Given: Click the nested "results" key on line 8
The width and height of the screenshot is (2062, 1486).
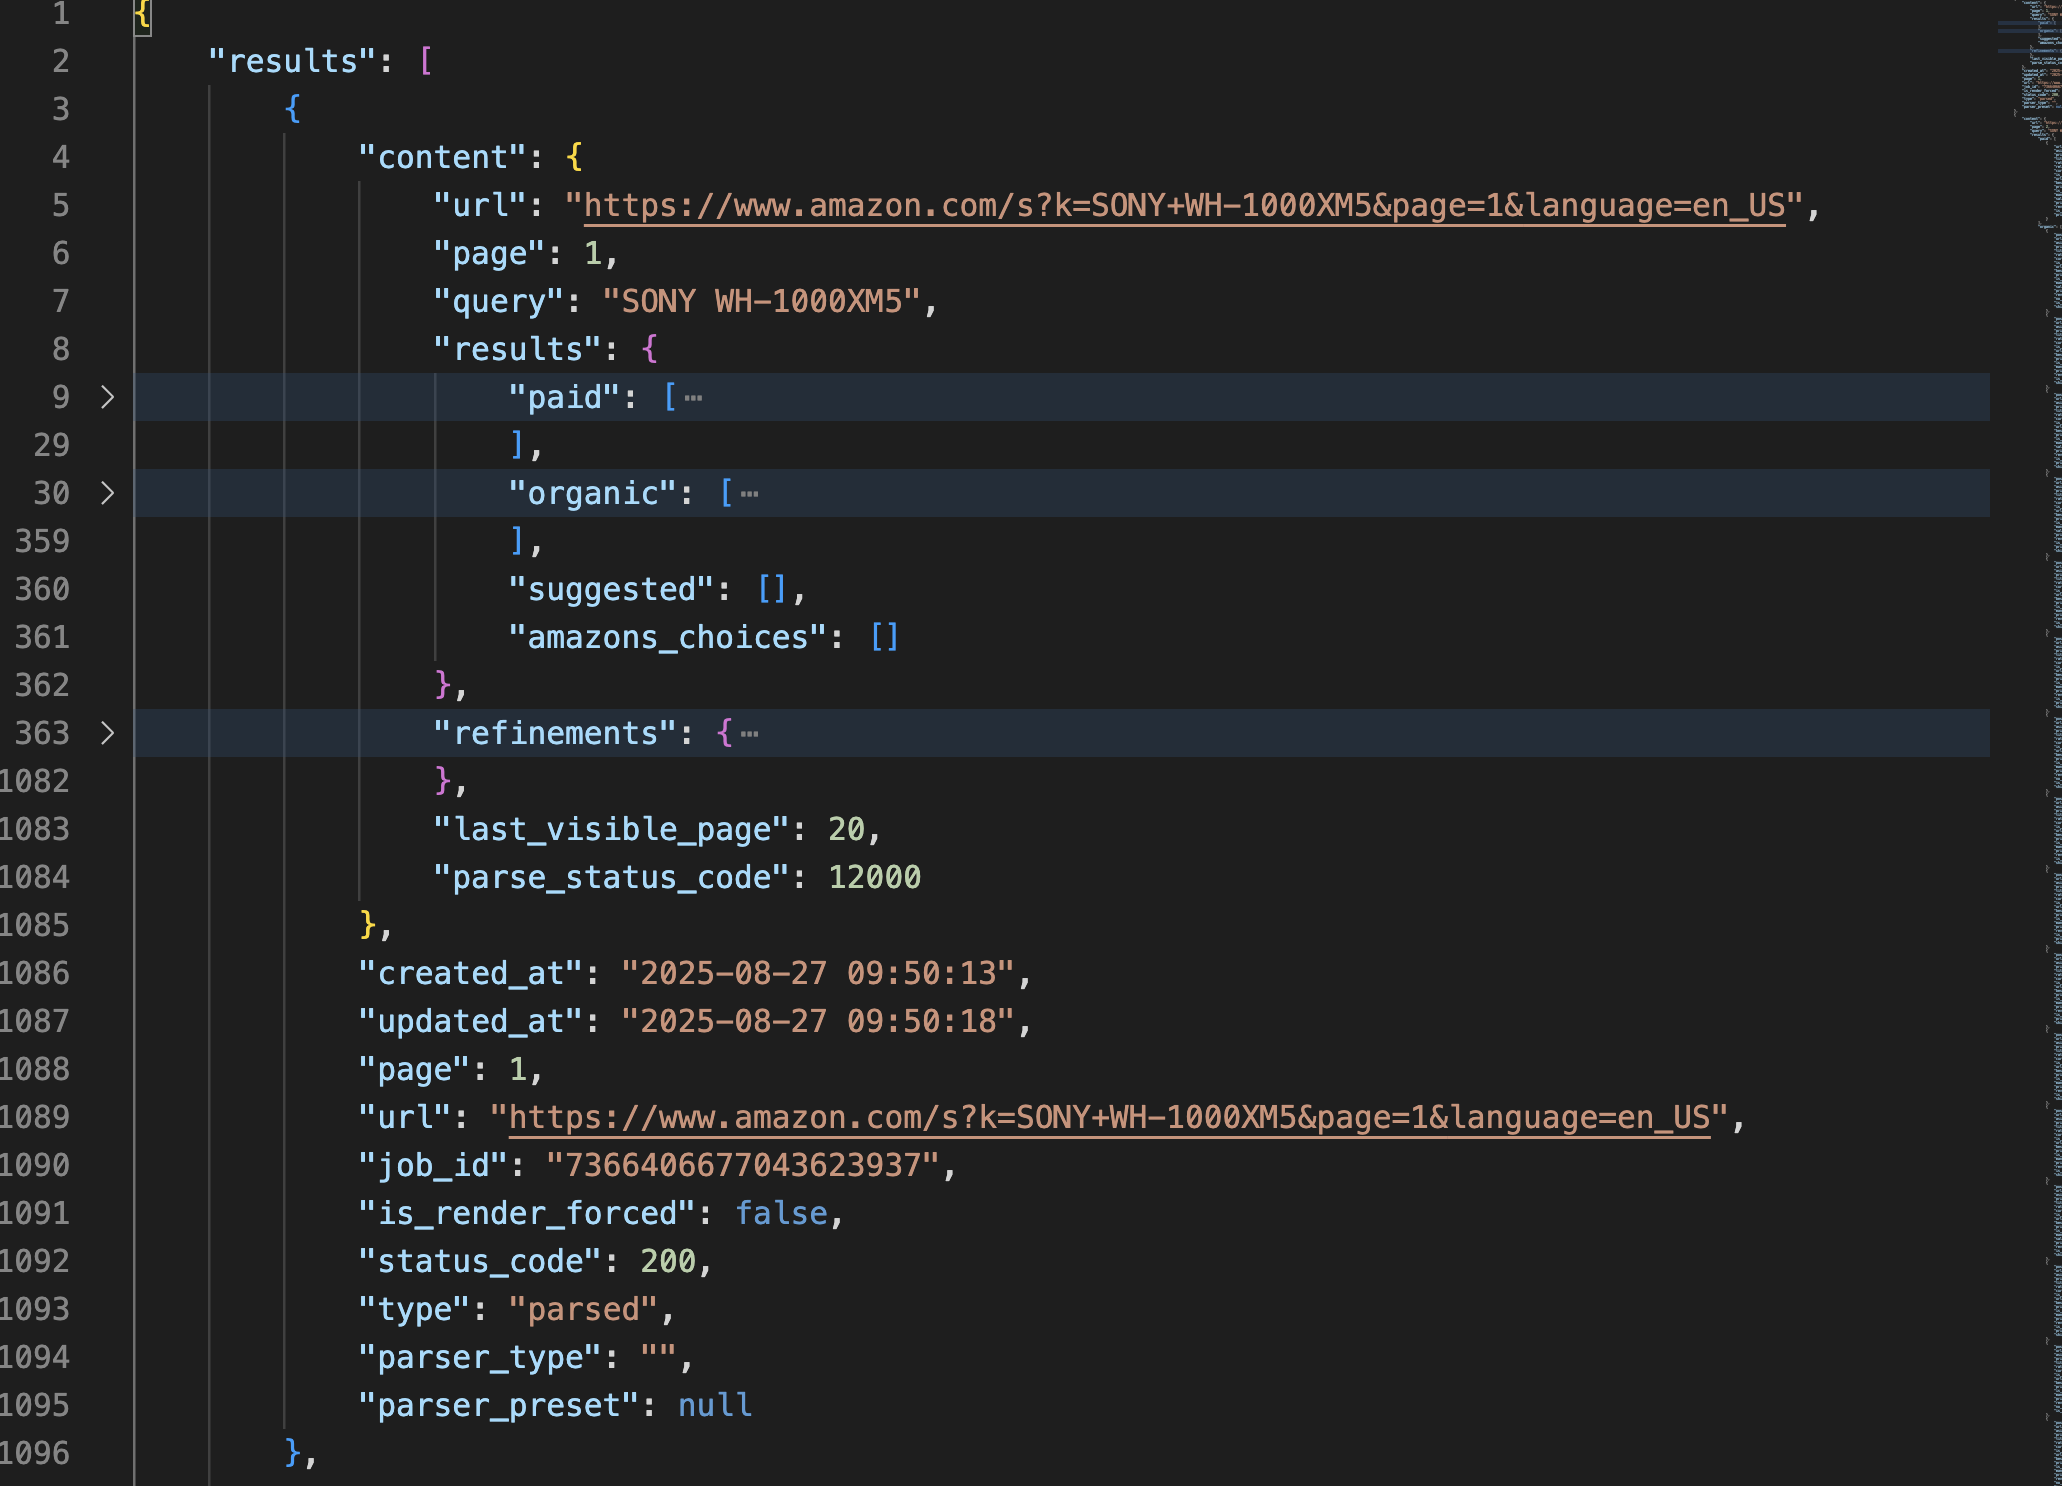Looking at the screenshot, I should click(518, 349).
